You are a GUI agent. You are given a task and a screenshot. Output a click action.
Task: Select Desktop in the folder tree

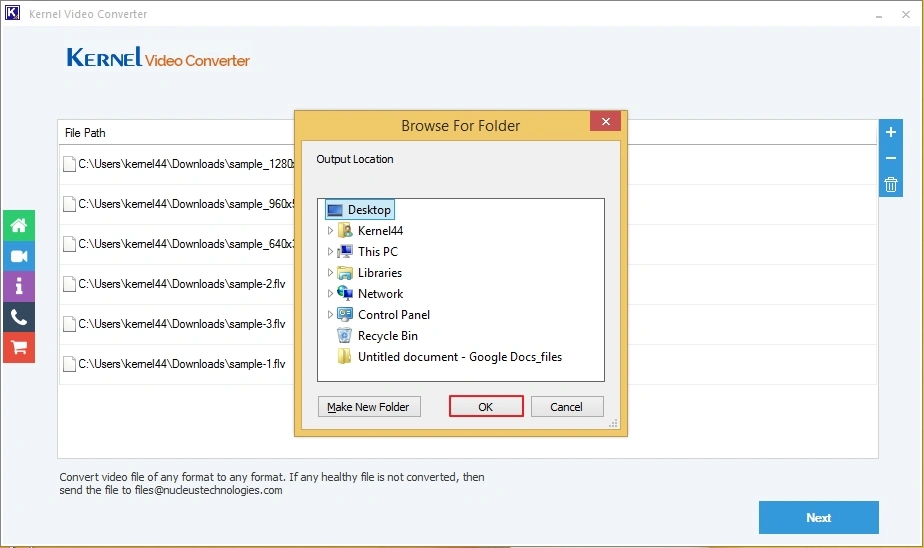[359, 210]
